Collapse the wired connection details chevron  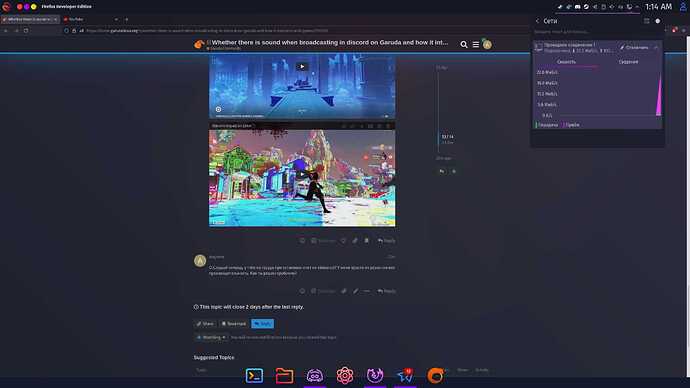pyautogui.click(x=656, y=47)
